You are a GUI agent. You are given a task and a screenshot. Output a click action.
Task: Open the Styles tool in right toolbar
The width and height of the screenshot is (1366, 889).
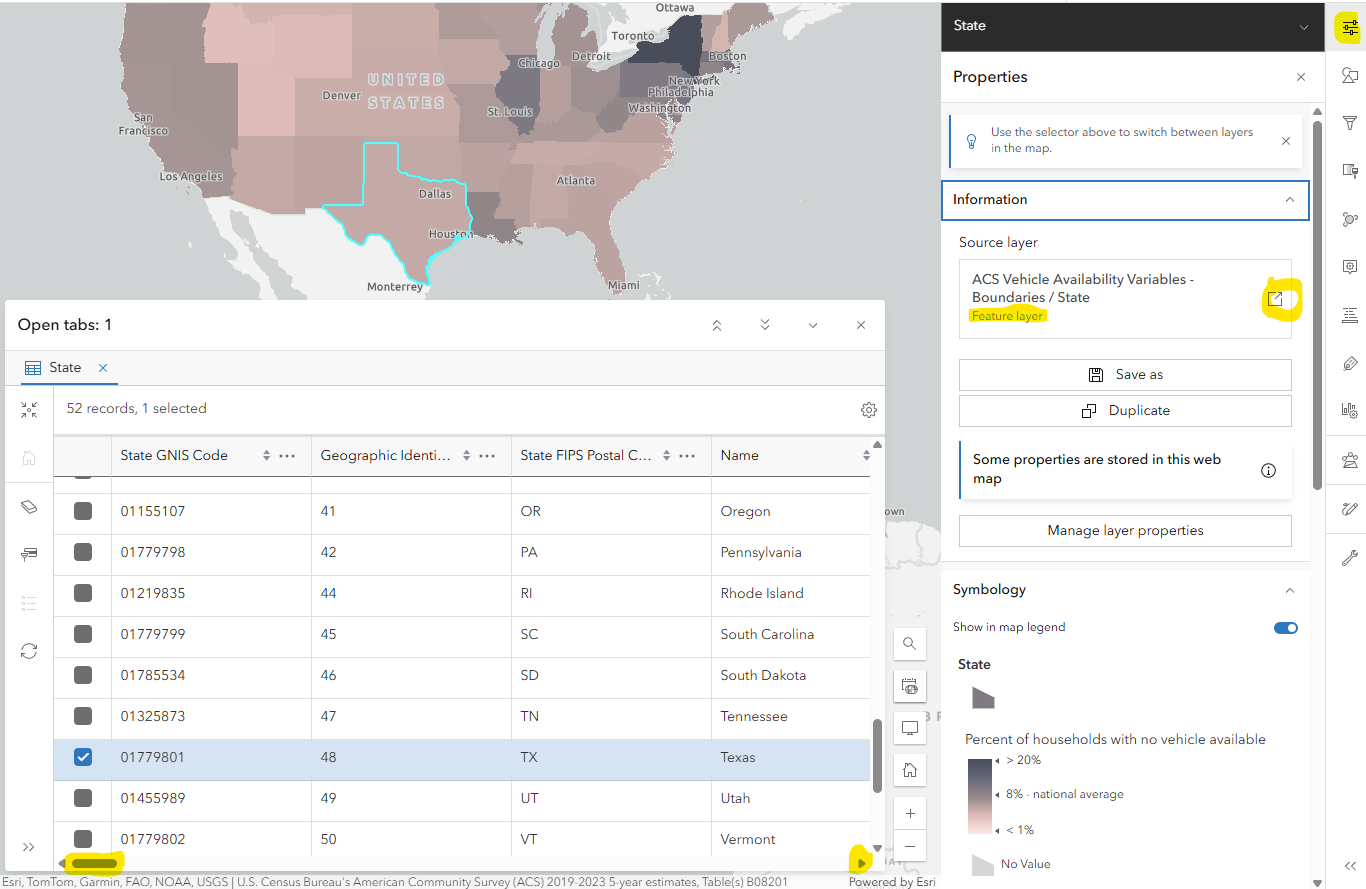1349,76
